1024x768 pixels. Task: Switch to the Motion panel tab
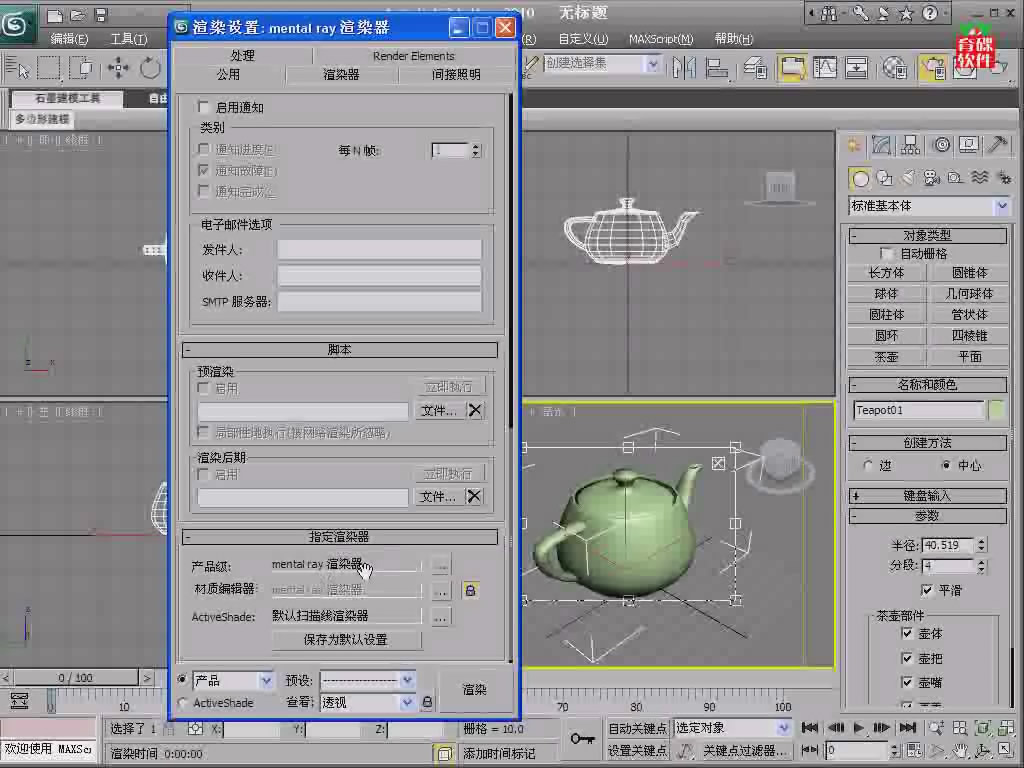point(941,145)
